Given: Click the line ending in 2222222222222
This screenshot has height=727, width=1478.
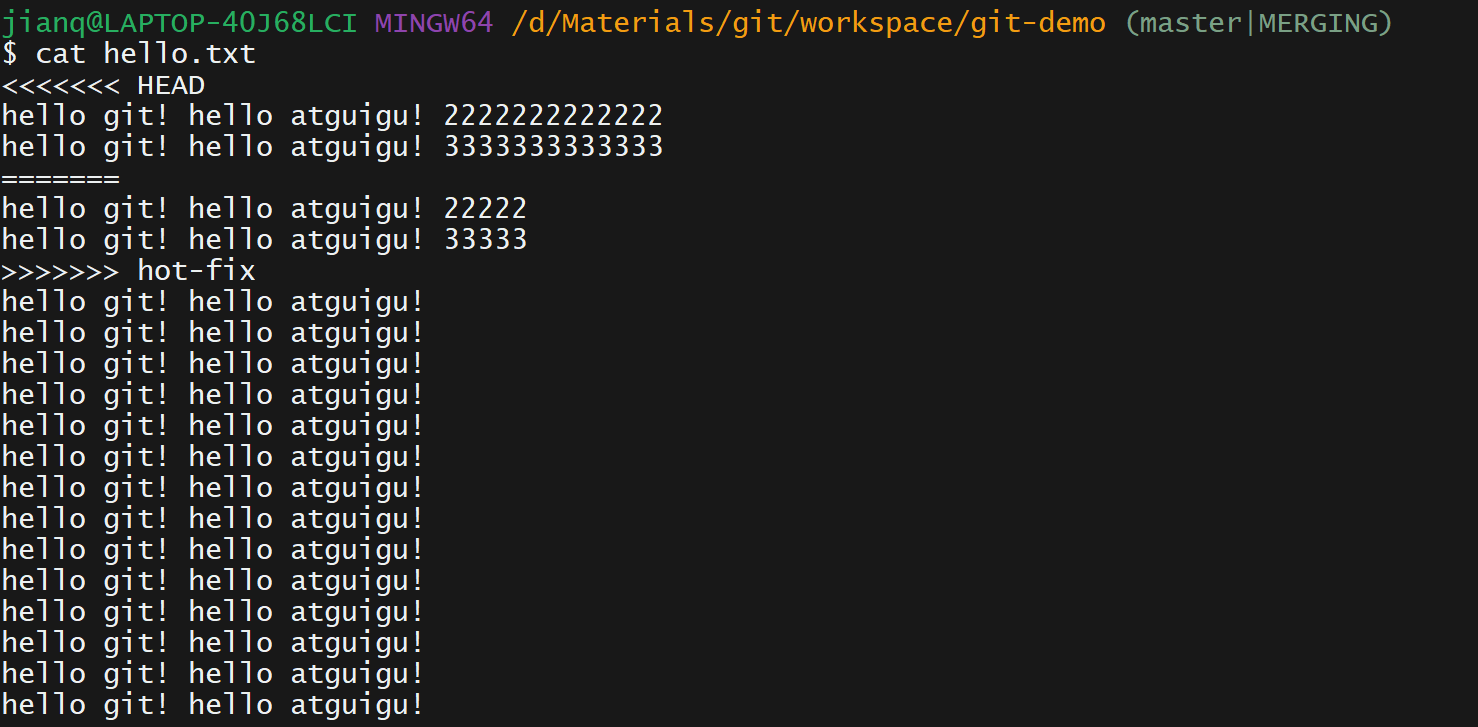Looking at the screenshot, I should point(332,116).
